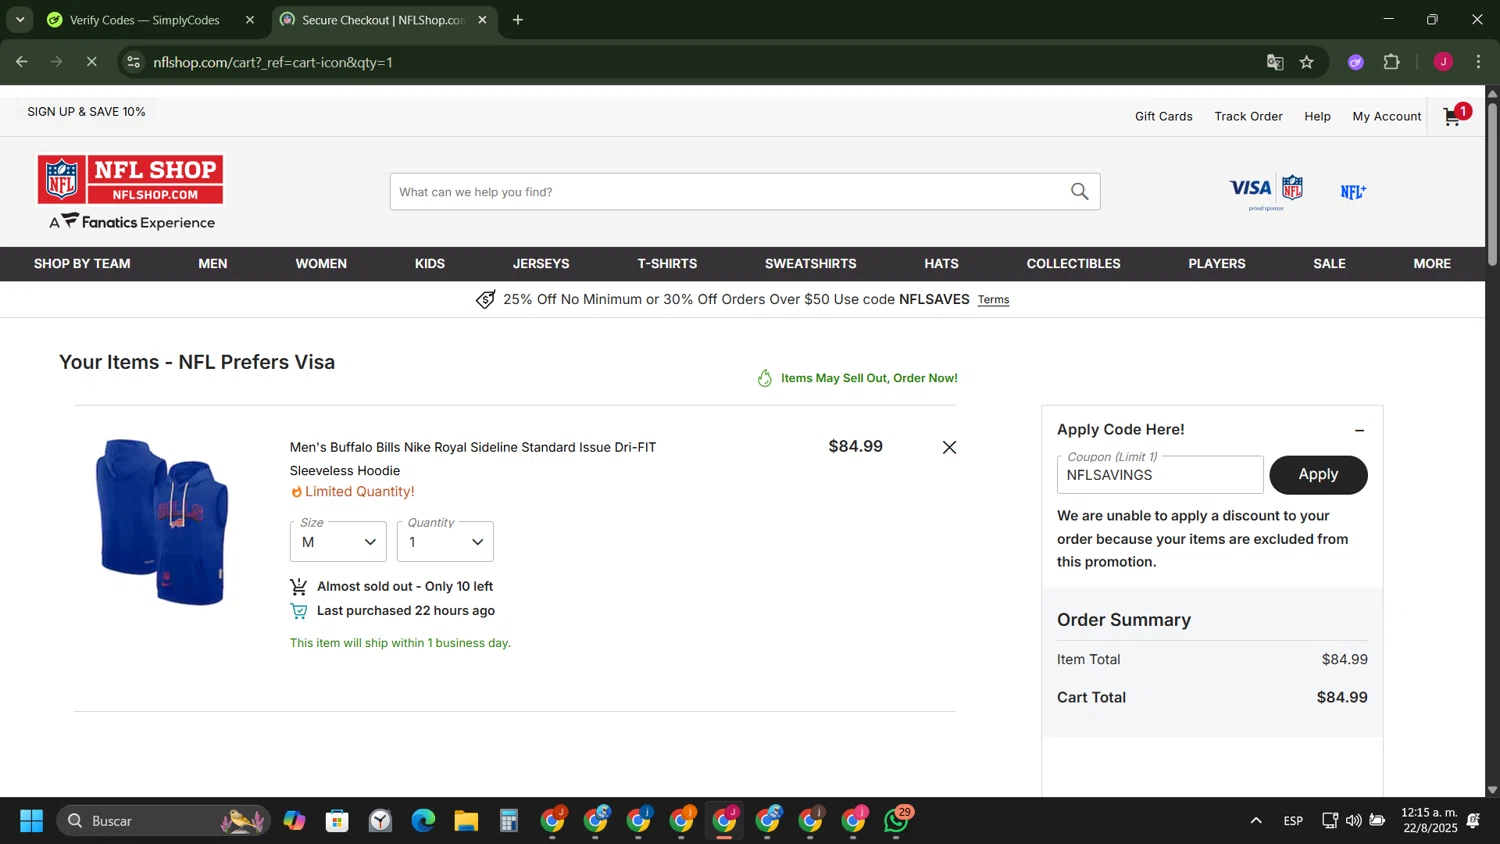
Task: Open the HATS menu
Action: pyautogui.click(x=941, y=264)
